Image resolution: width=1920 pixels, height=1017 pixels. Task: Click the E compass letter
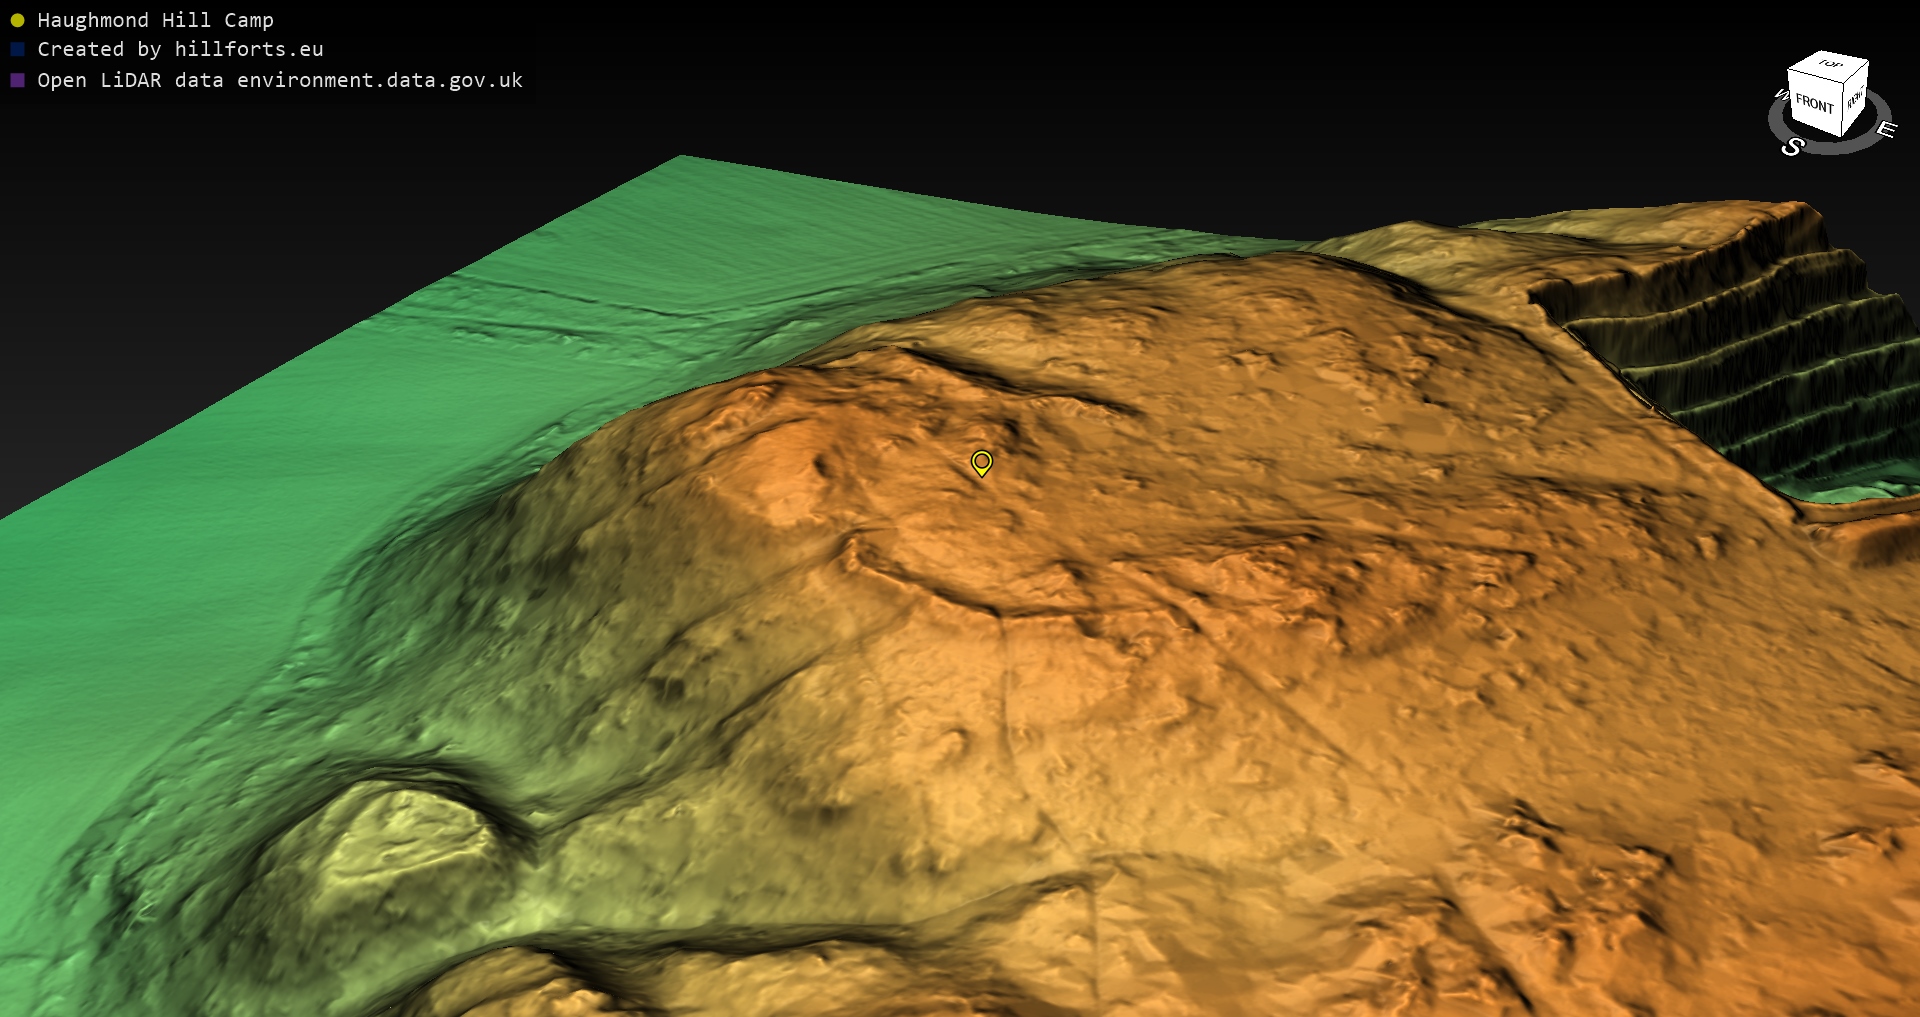pos(1886,129)
